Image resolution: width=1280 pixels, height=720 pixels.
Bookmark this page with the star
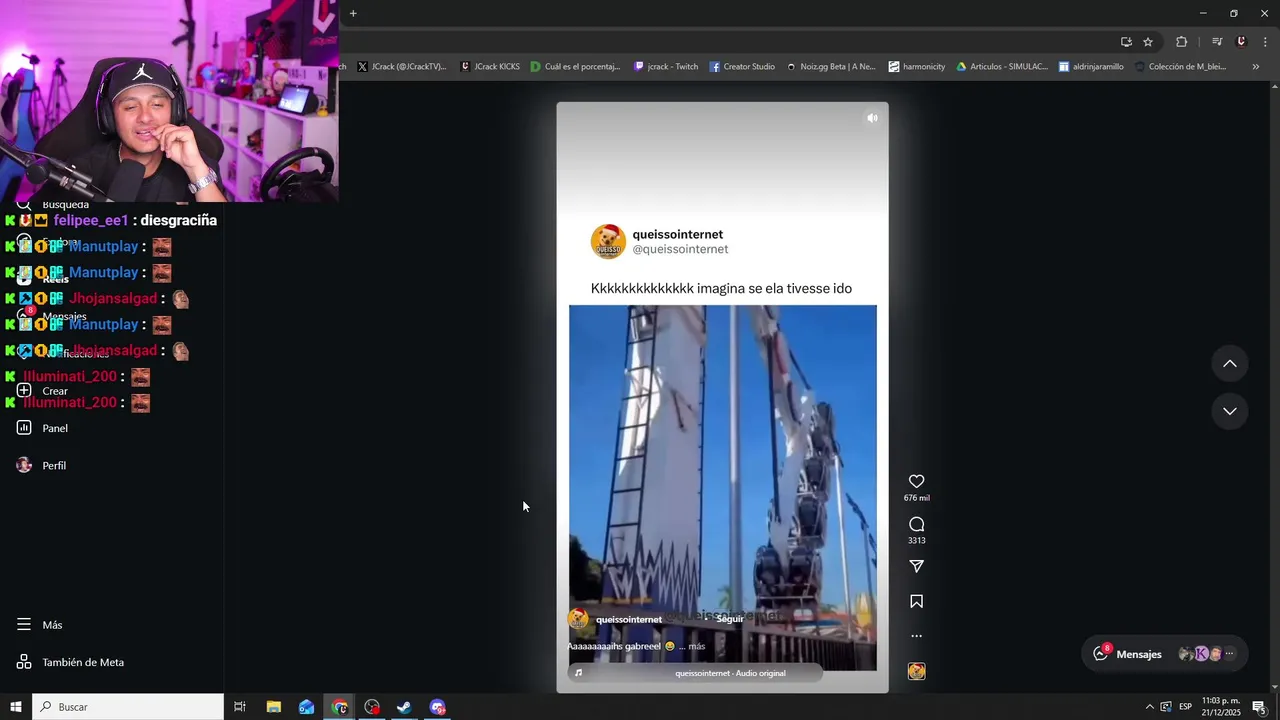(x=1148, y=42)
